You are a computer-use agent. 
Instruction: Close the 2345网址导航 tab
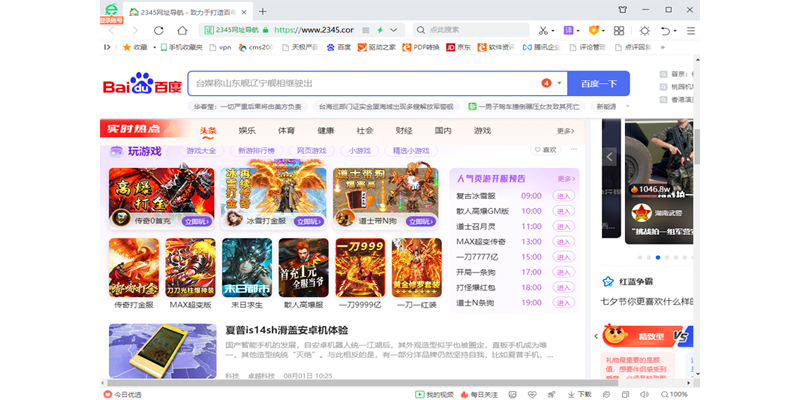point(244,12)
